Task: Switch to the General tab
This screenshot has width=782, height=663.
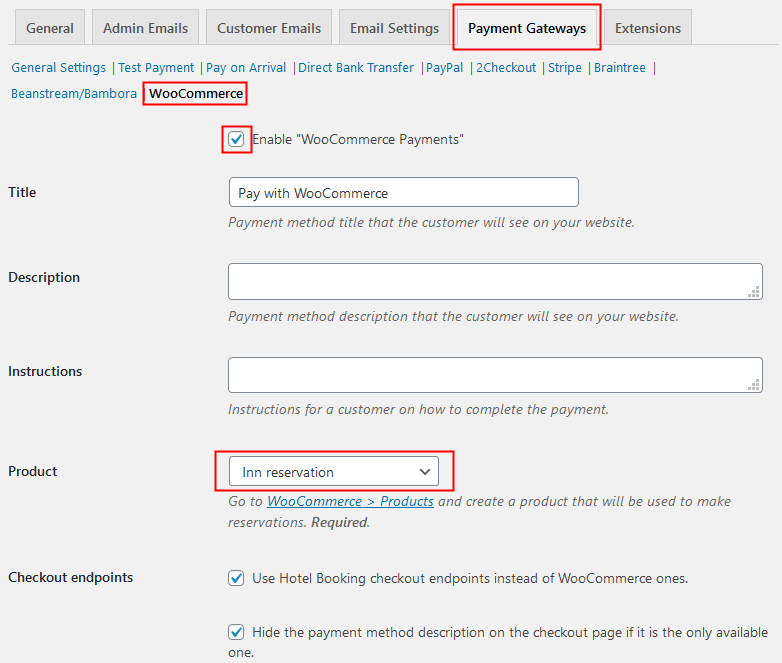Action: (x=50, y=28)
